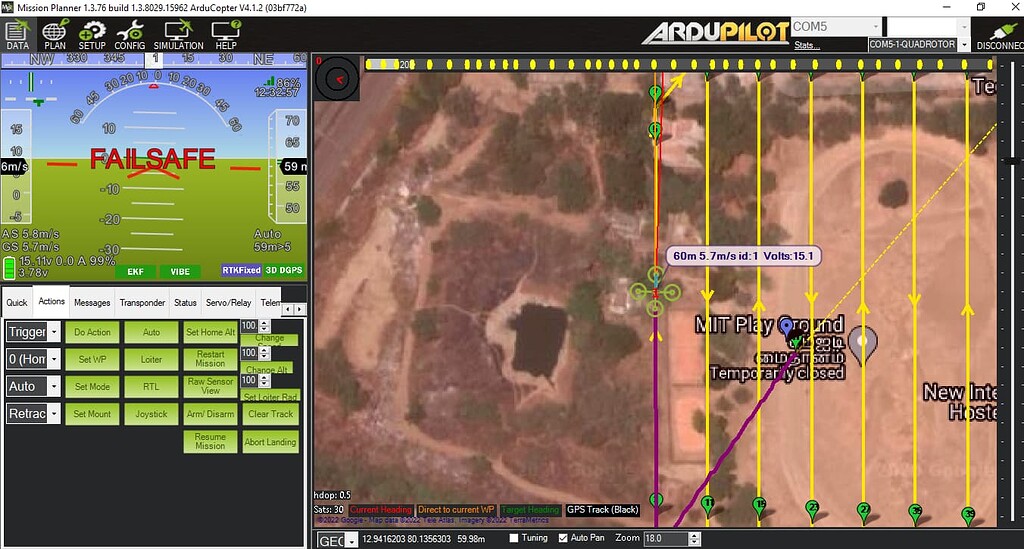Open the SIMULATION screen
1024x549 pixels.
coord(178,35)
